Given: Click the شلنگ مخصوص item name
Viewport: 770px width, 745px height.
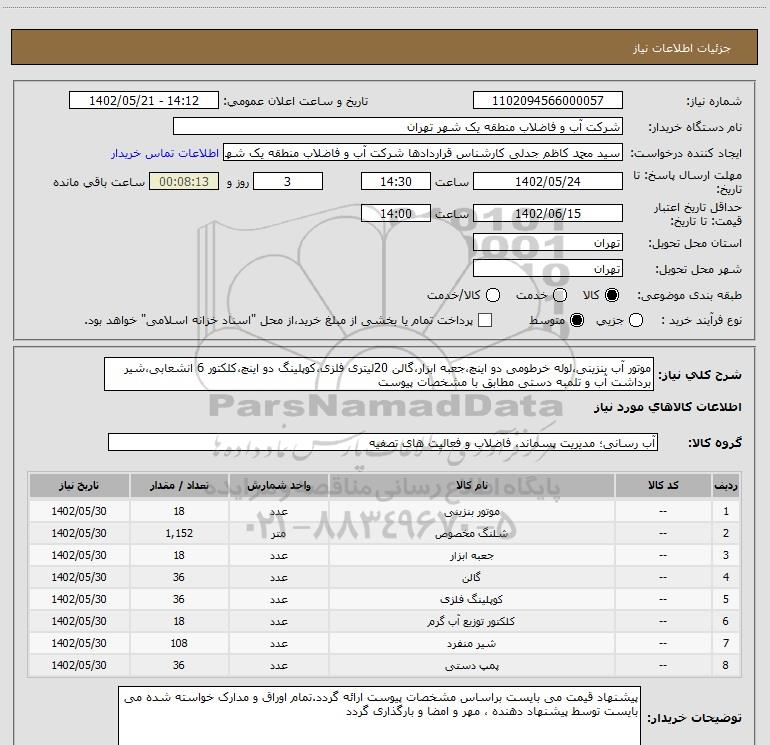Looking at the screenshot, I should click(471, 533).
